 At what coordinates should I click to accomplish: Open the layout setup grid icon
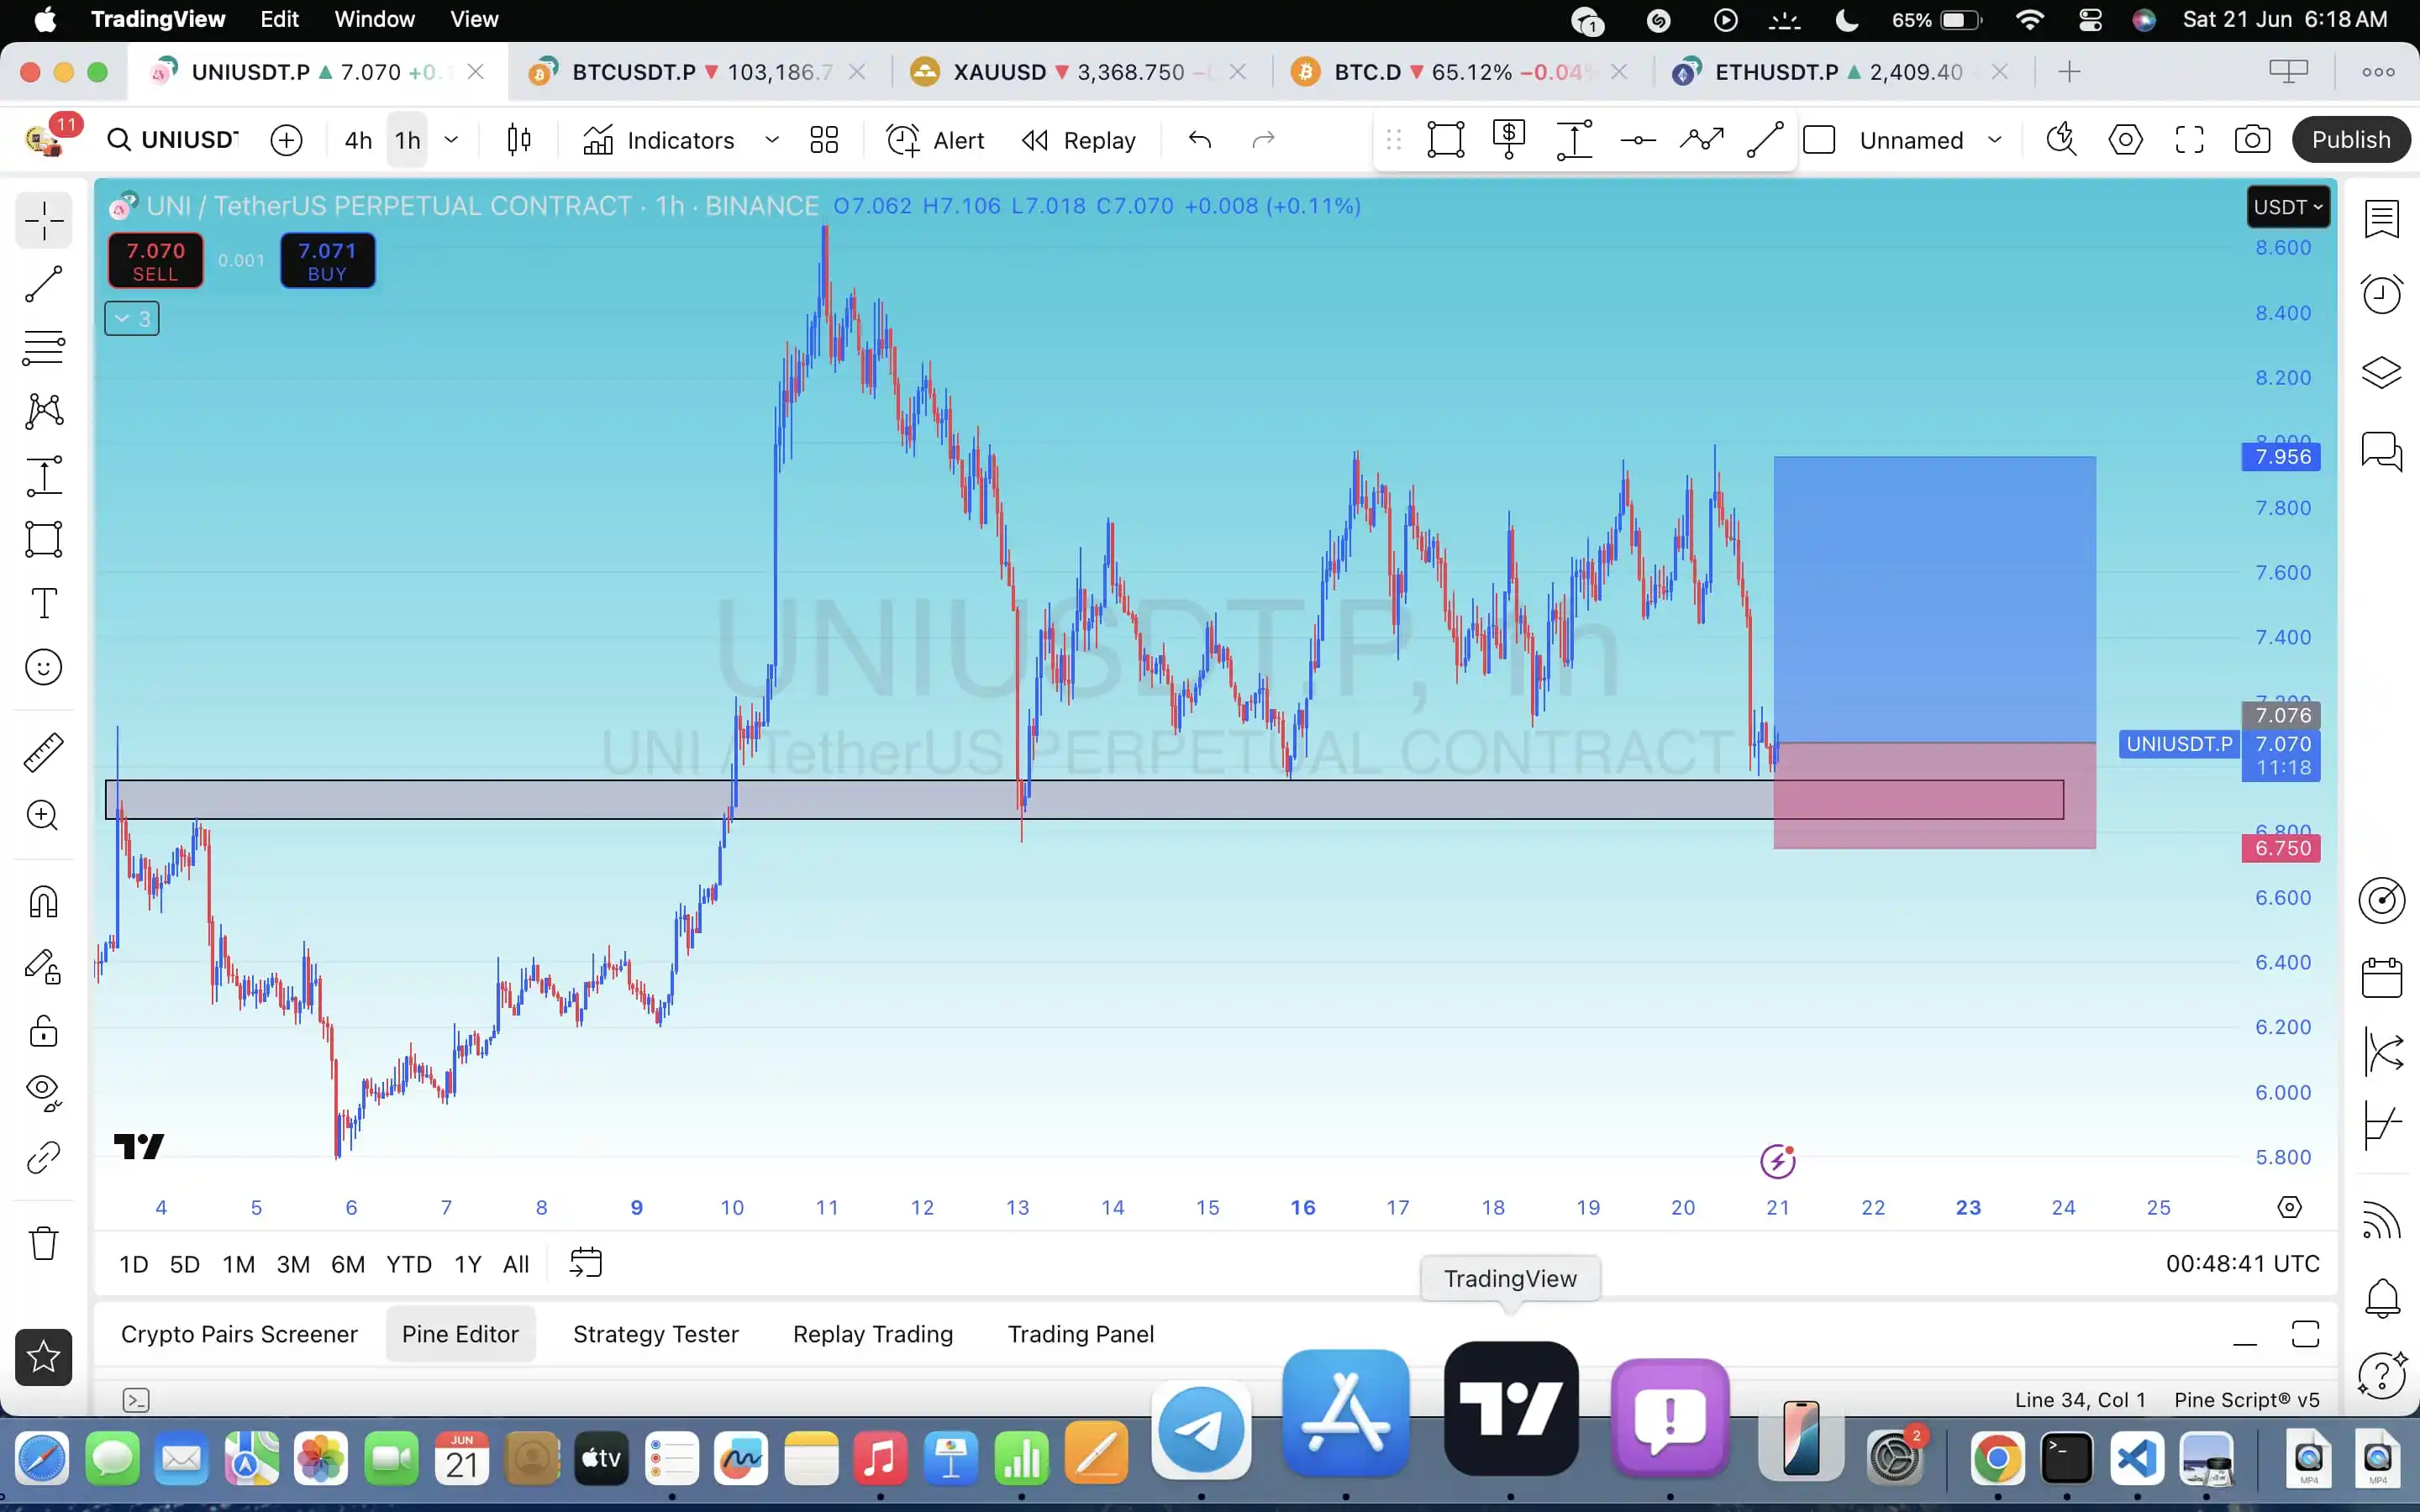pos(824,140)
